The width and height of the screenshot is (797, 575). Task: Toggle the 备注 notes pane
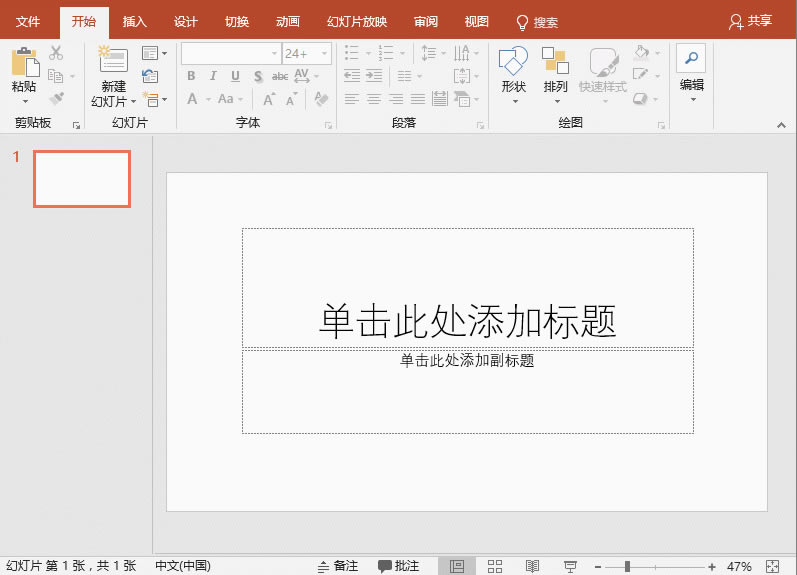pyautogui.click(x=338, y=566)
